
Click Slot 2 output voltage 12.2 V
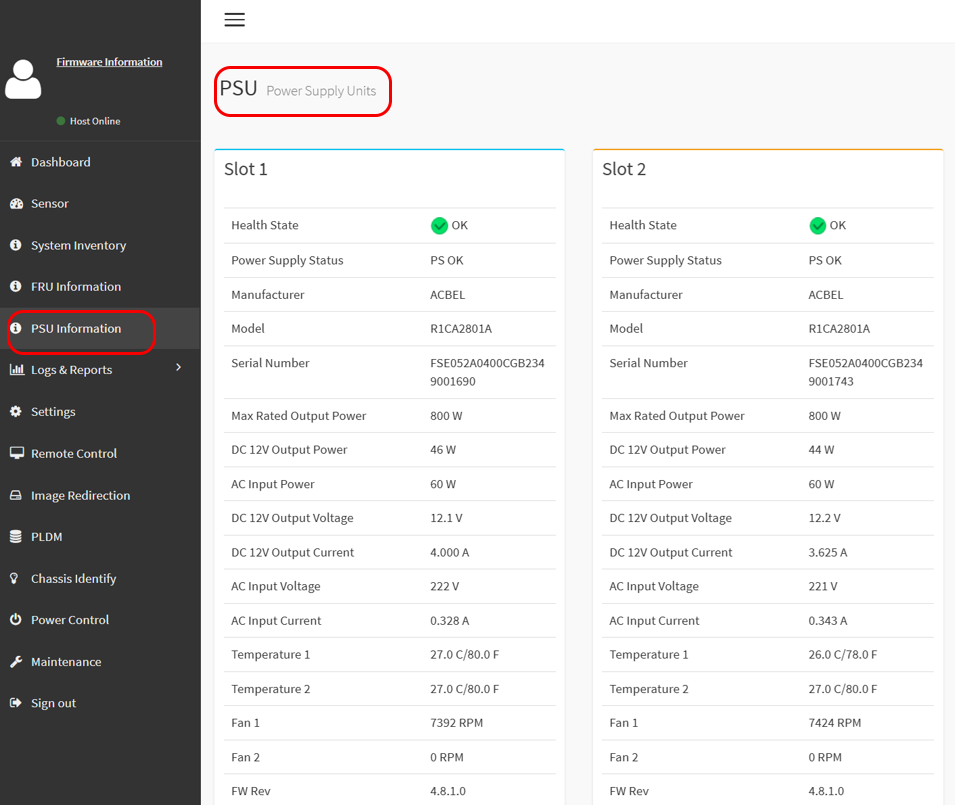click(x=824, y=518)
